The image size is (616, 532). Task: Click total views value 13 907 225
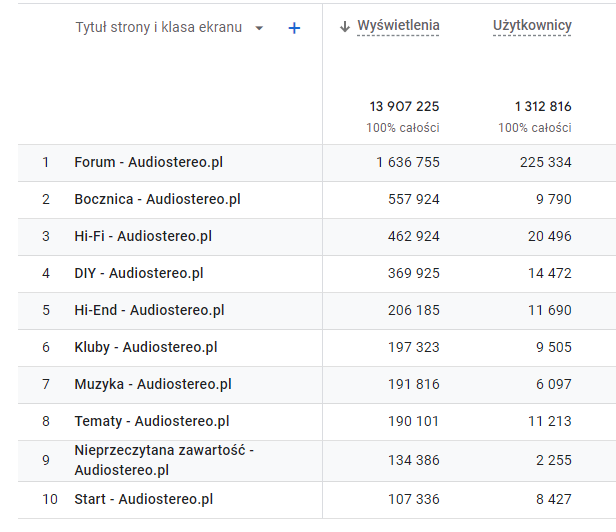[404, 106]
